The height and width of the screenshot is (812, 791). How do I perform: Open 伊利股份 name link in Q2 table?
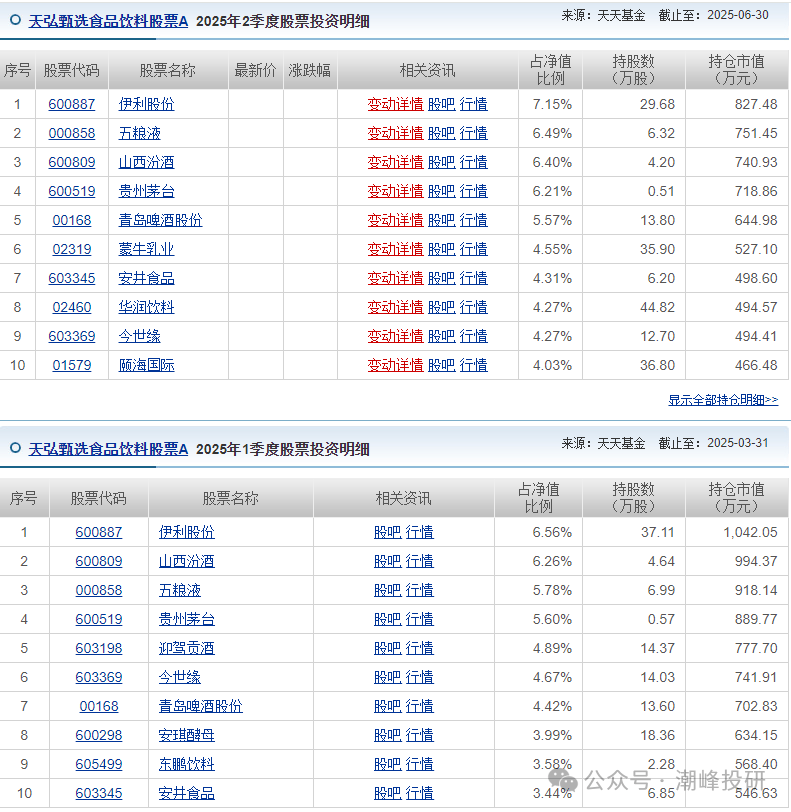(x=146, y=104)
